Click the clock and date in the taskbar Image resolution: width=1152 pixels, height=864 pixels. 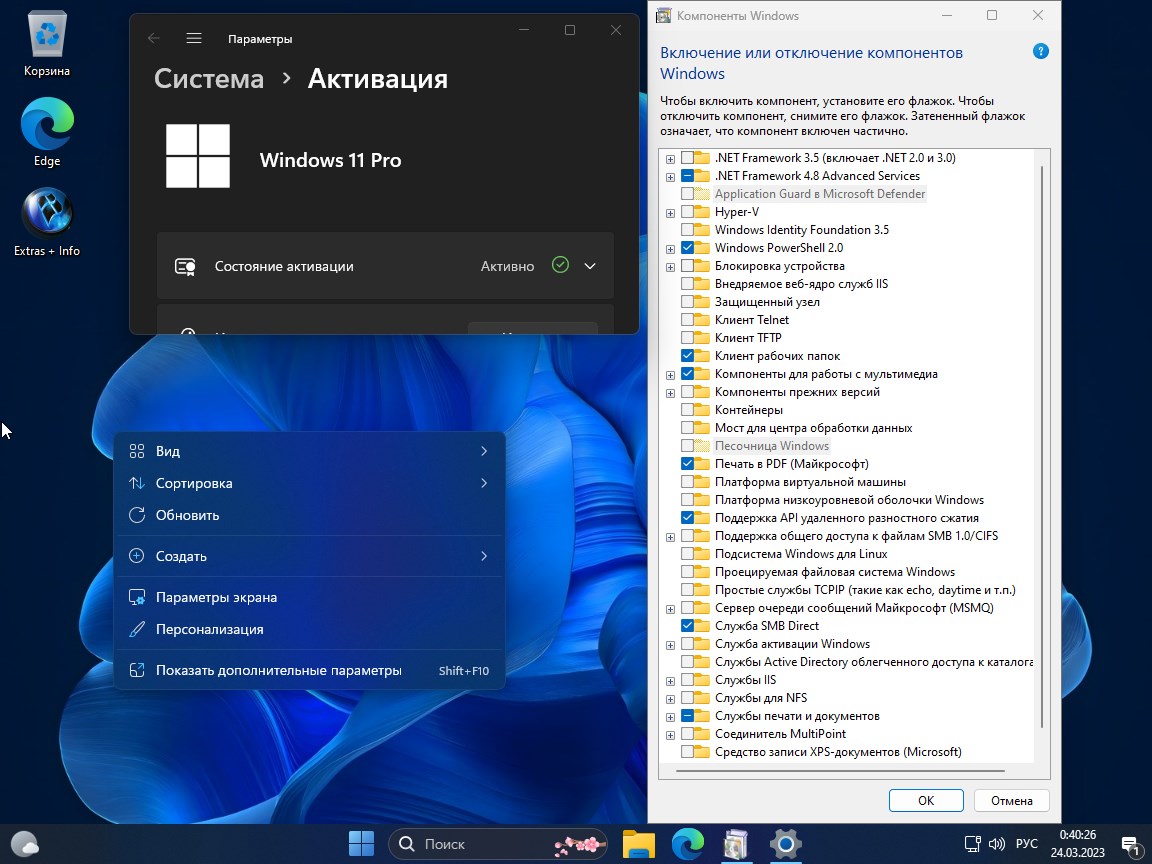1077,843
